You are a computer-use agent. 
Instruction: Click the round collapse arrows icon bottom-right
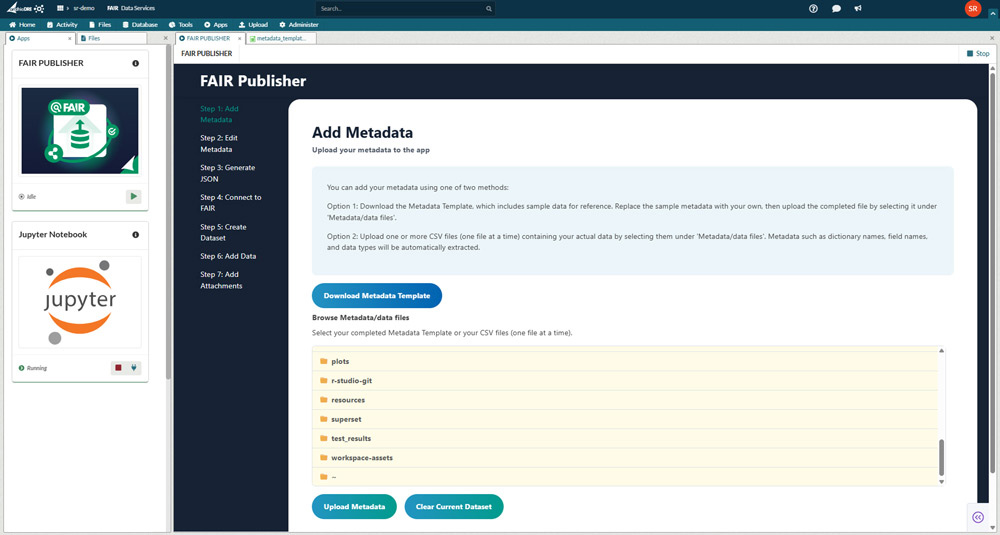[x=978, y=517]
